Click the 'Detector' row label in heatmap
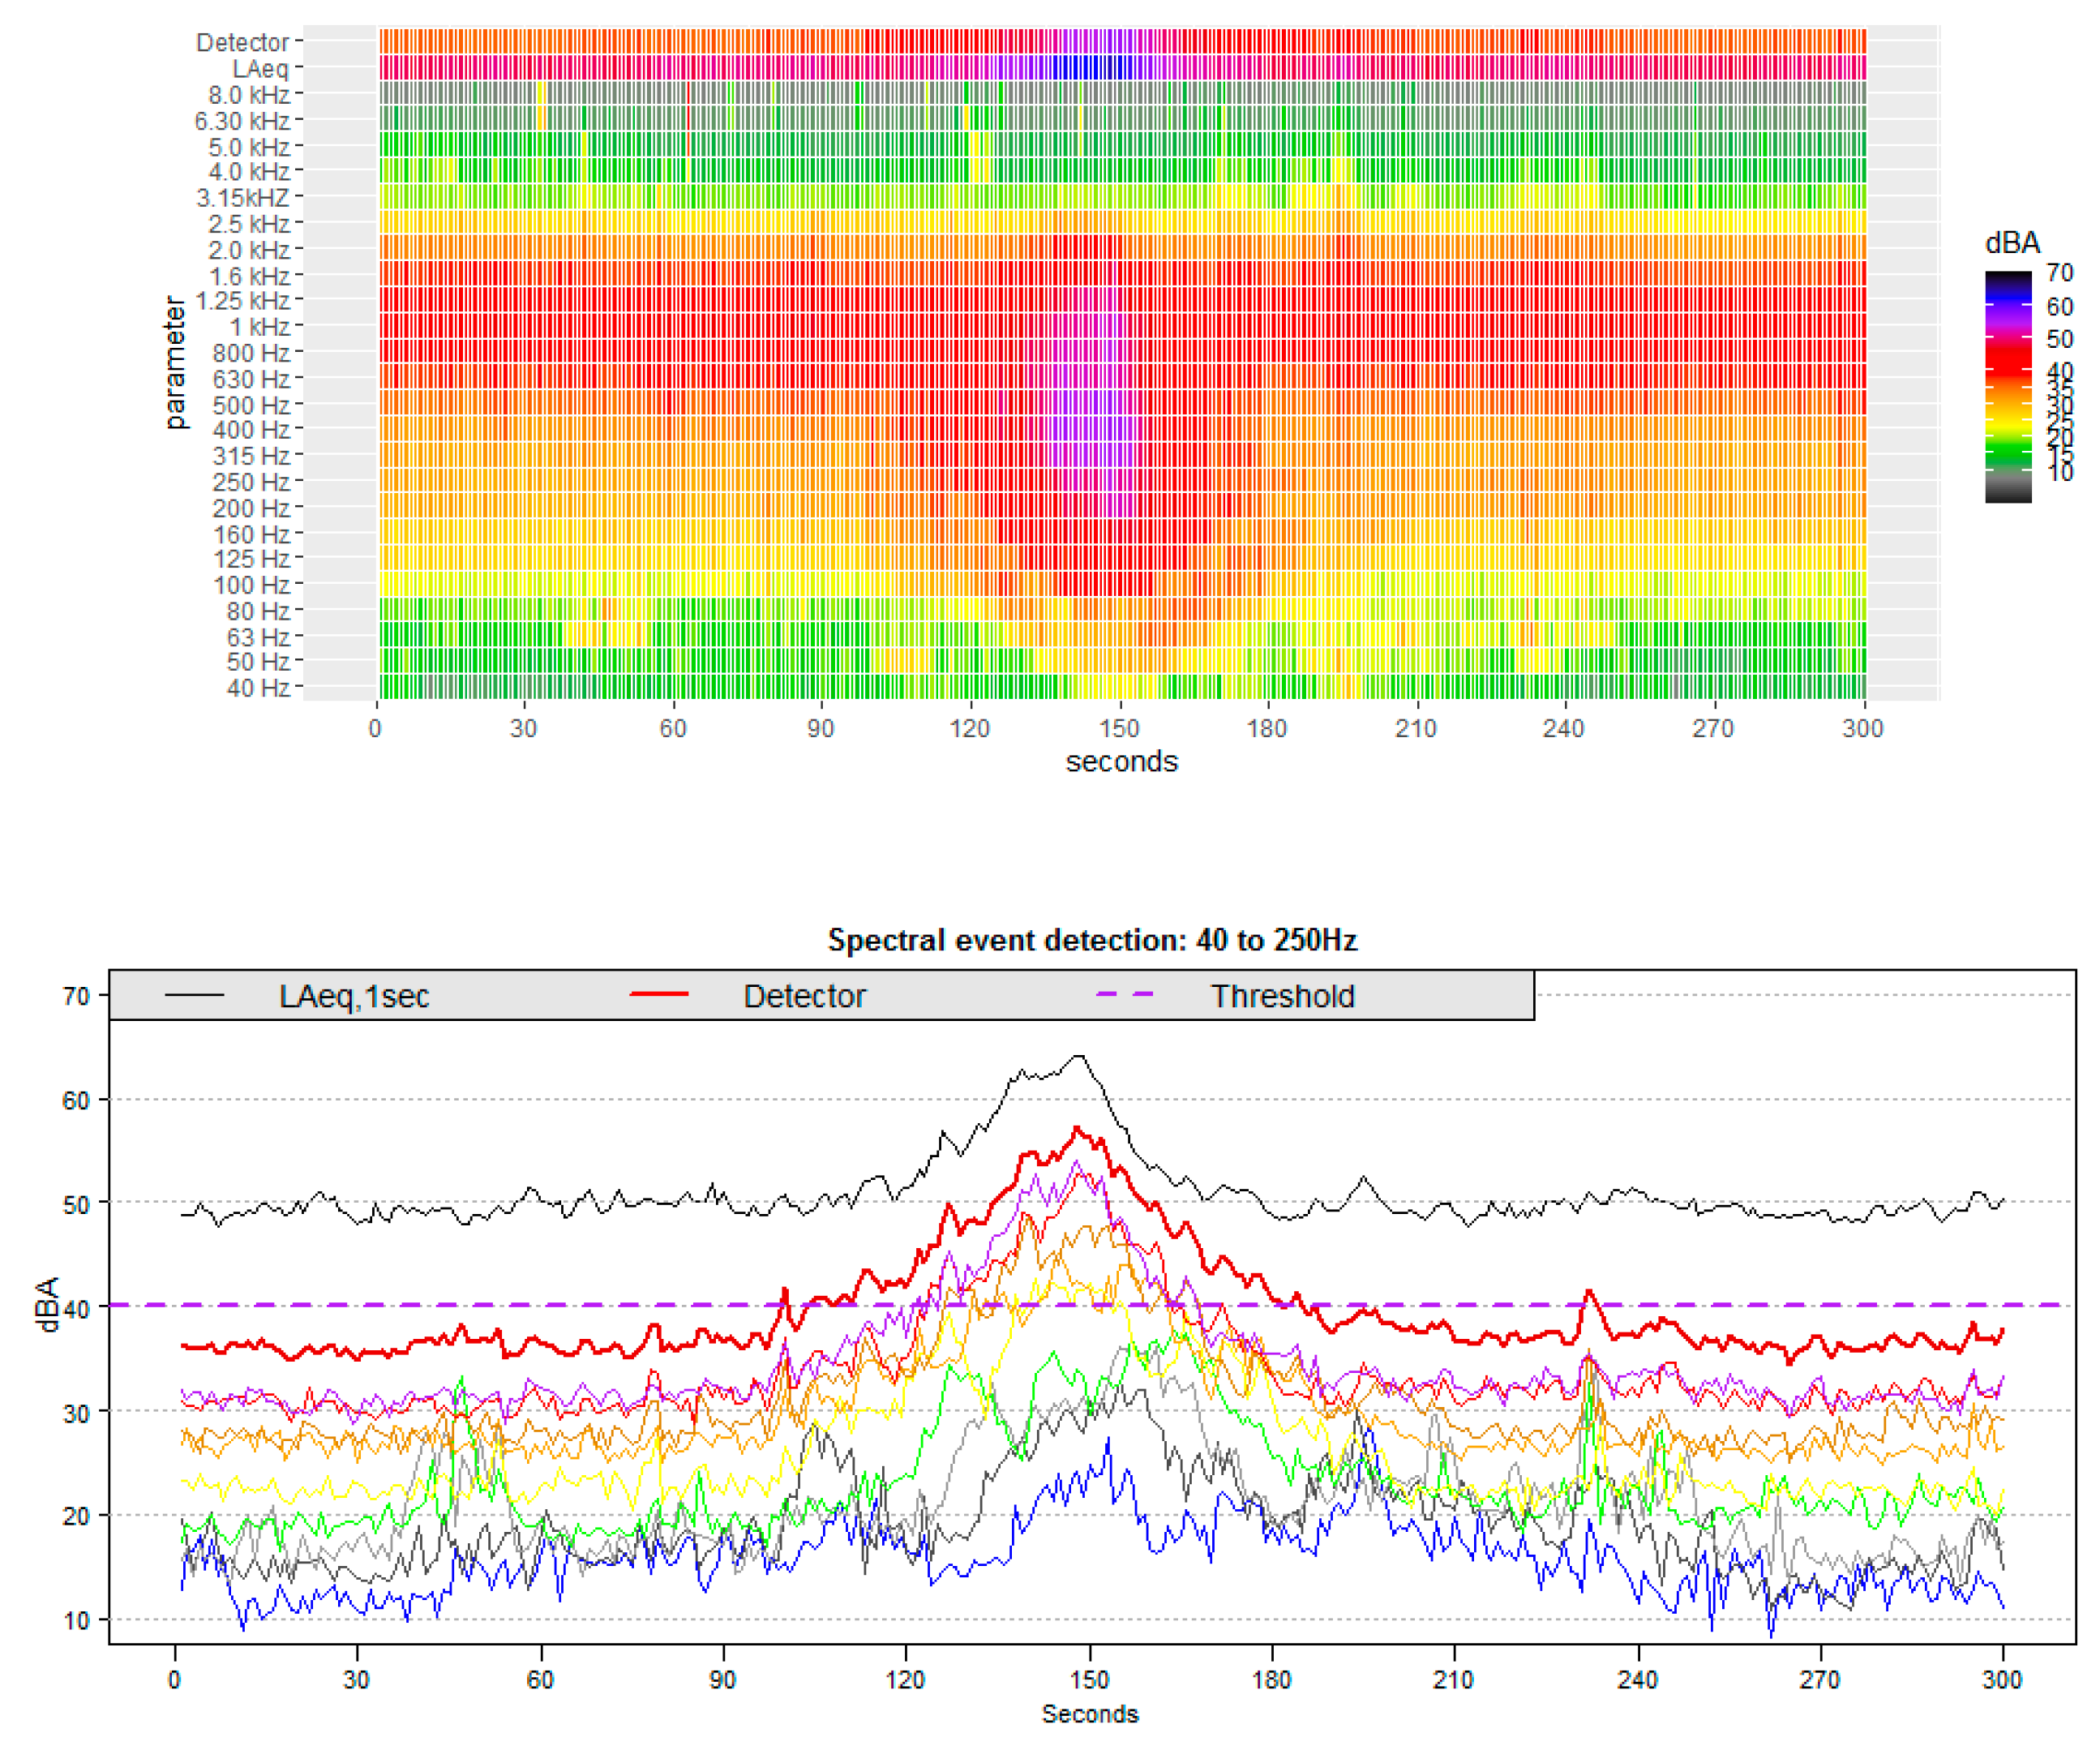Viewport: 2100px width, 1746px height. (242, 43)
